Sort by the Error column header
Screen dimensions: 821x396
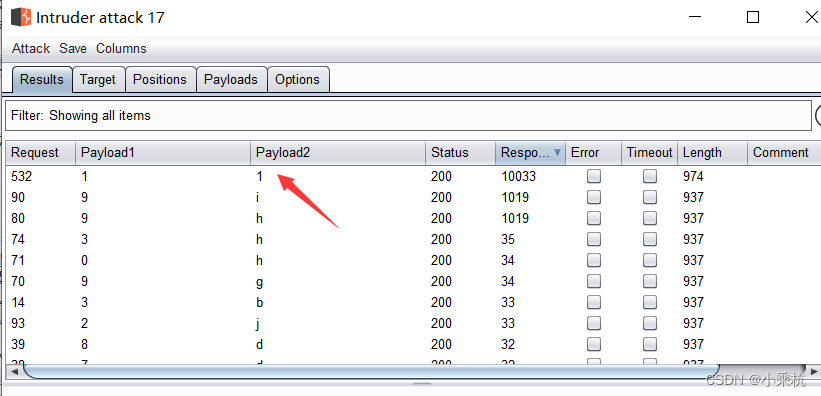click(x=593, y=153)
